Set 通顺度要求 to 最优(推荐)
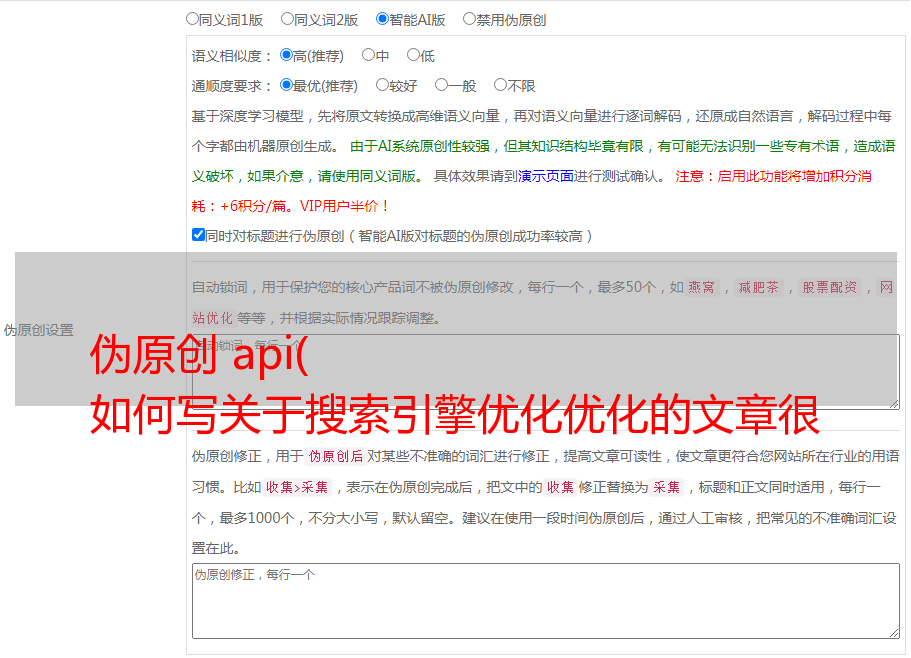 click(x=287, y=86)
